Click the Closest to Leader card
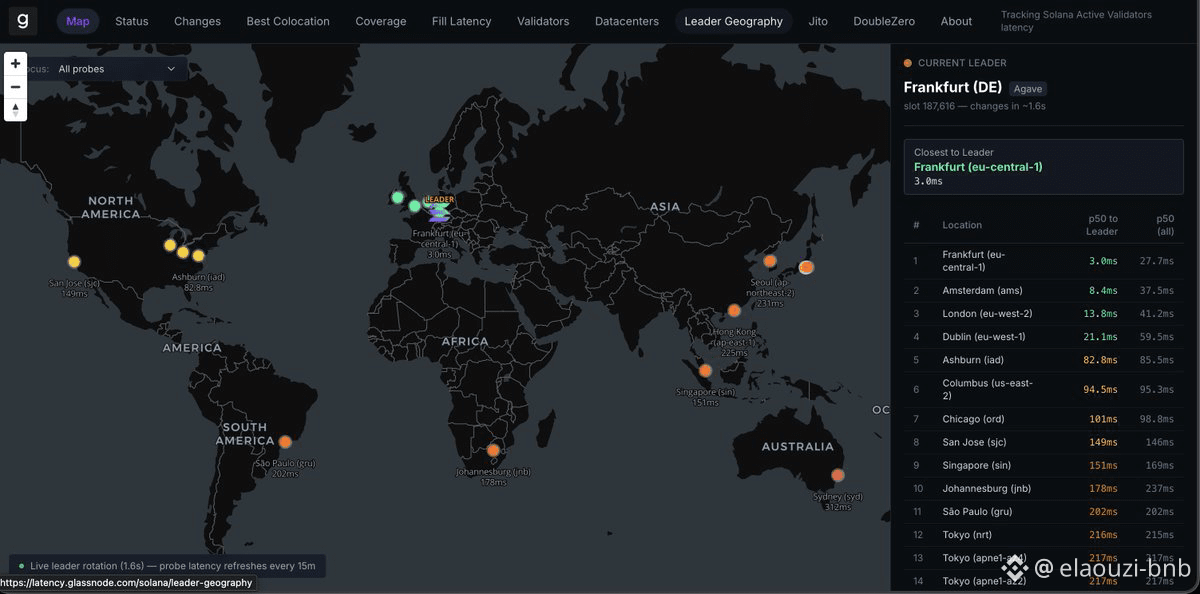This screenshot has width=1200, height=594. pyautogui.click(x=1043, y=167)
